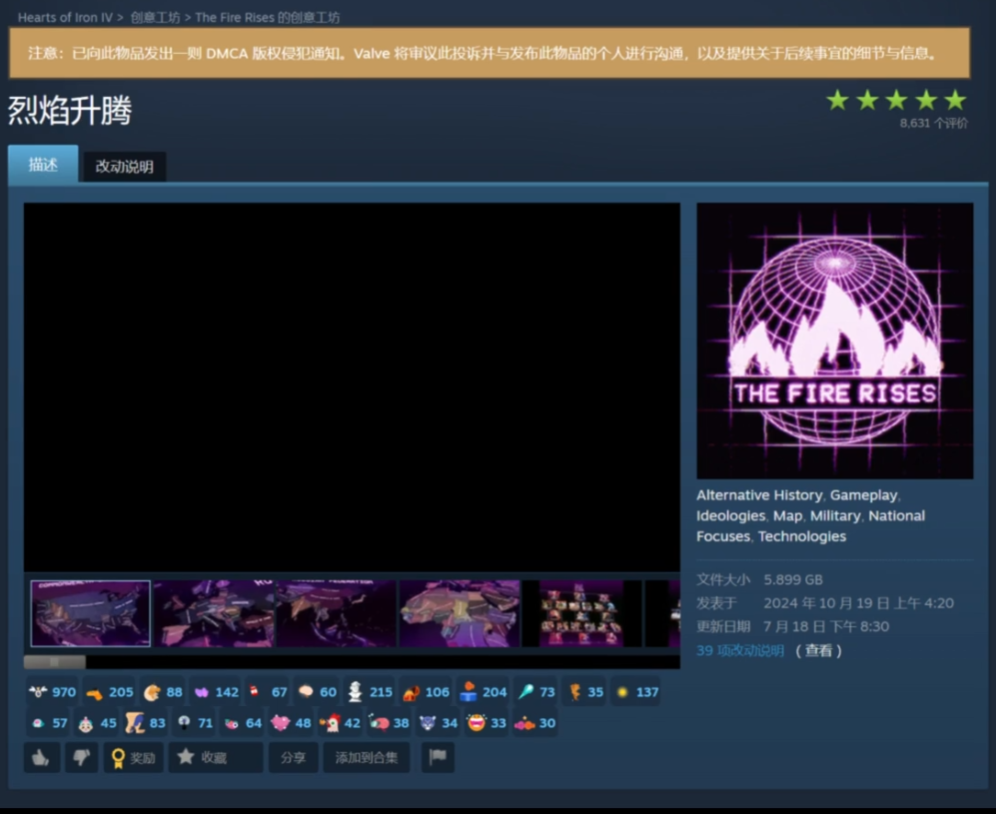Click the National Focuses tag
The height and width of the screenshot is (814, 996).
click(x=811, y=526)
